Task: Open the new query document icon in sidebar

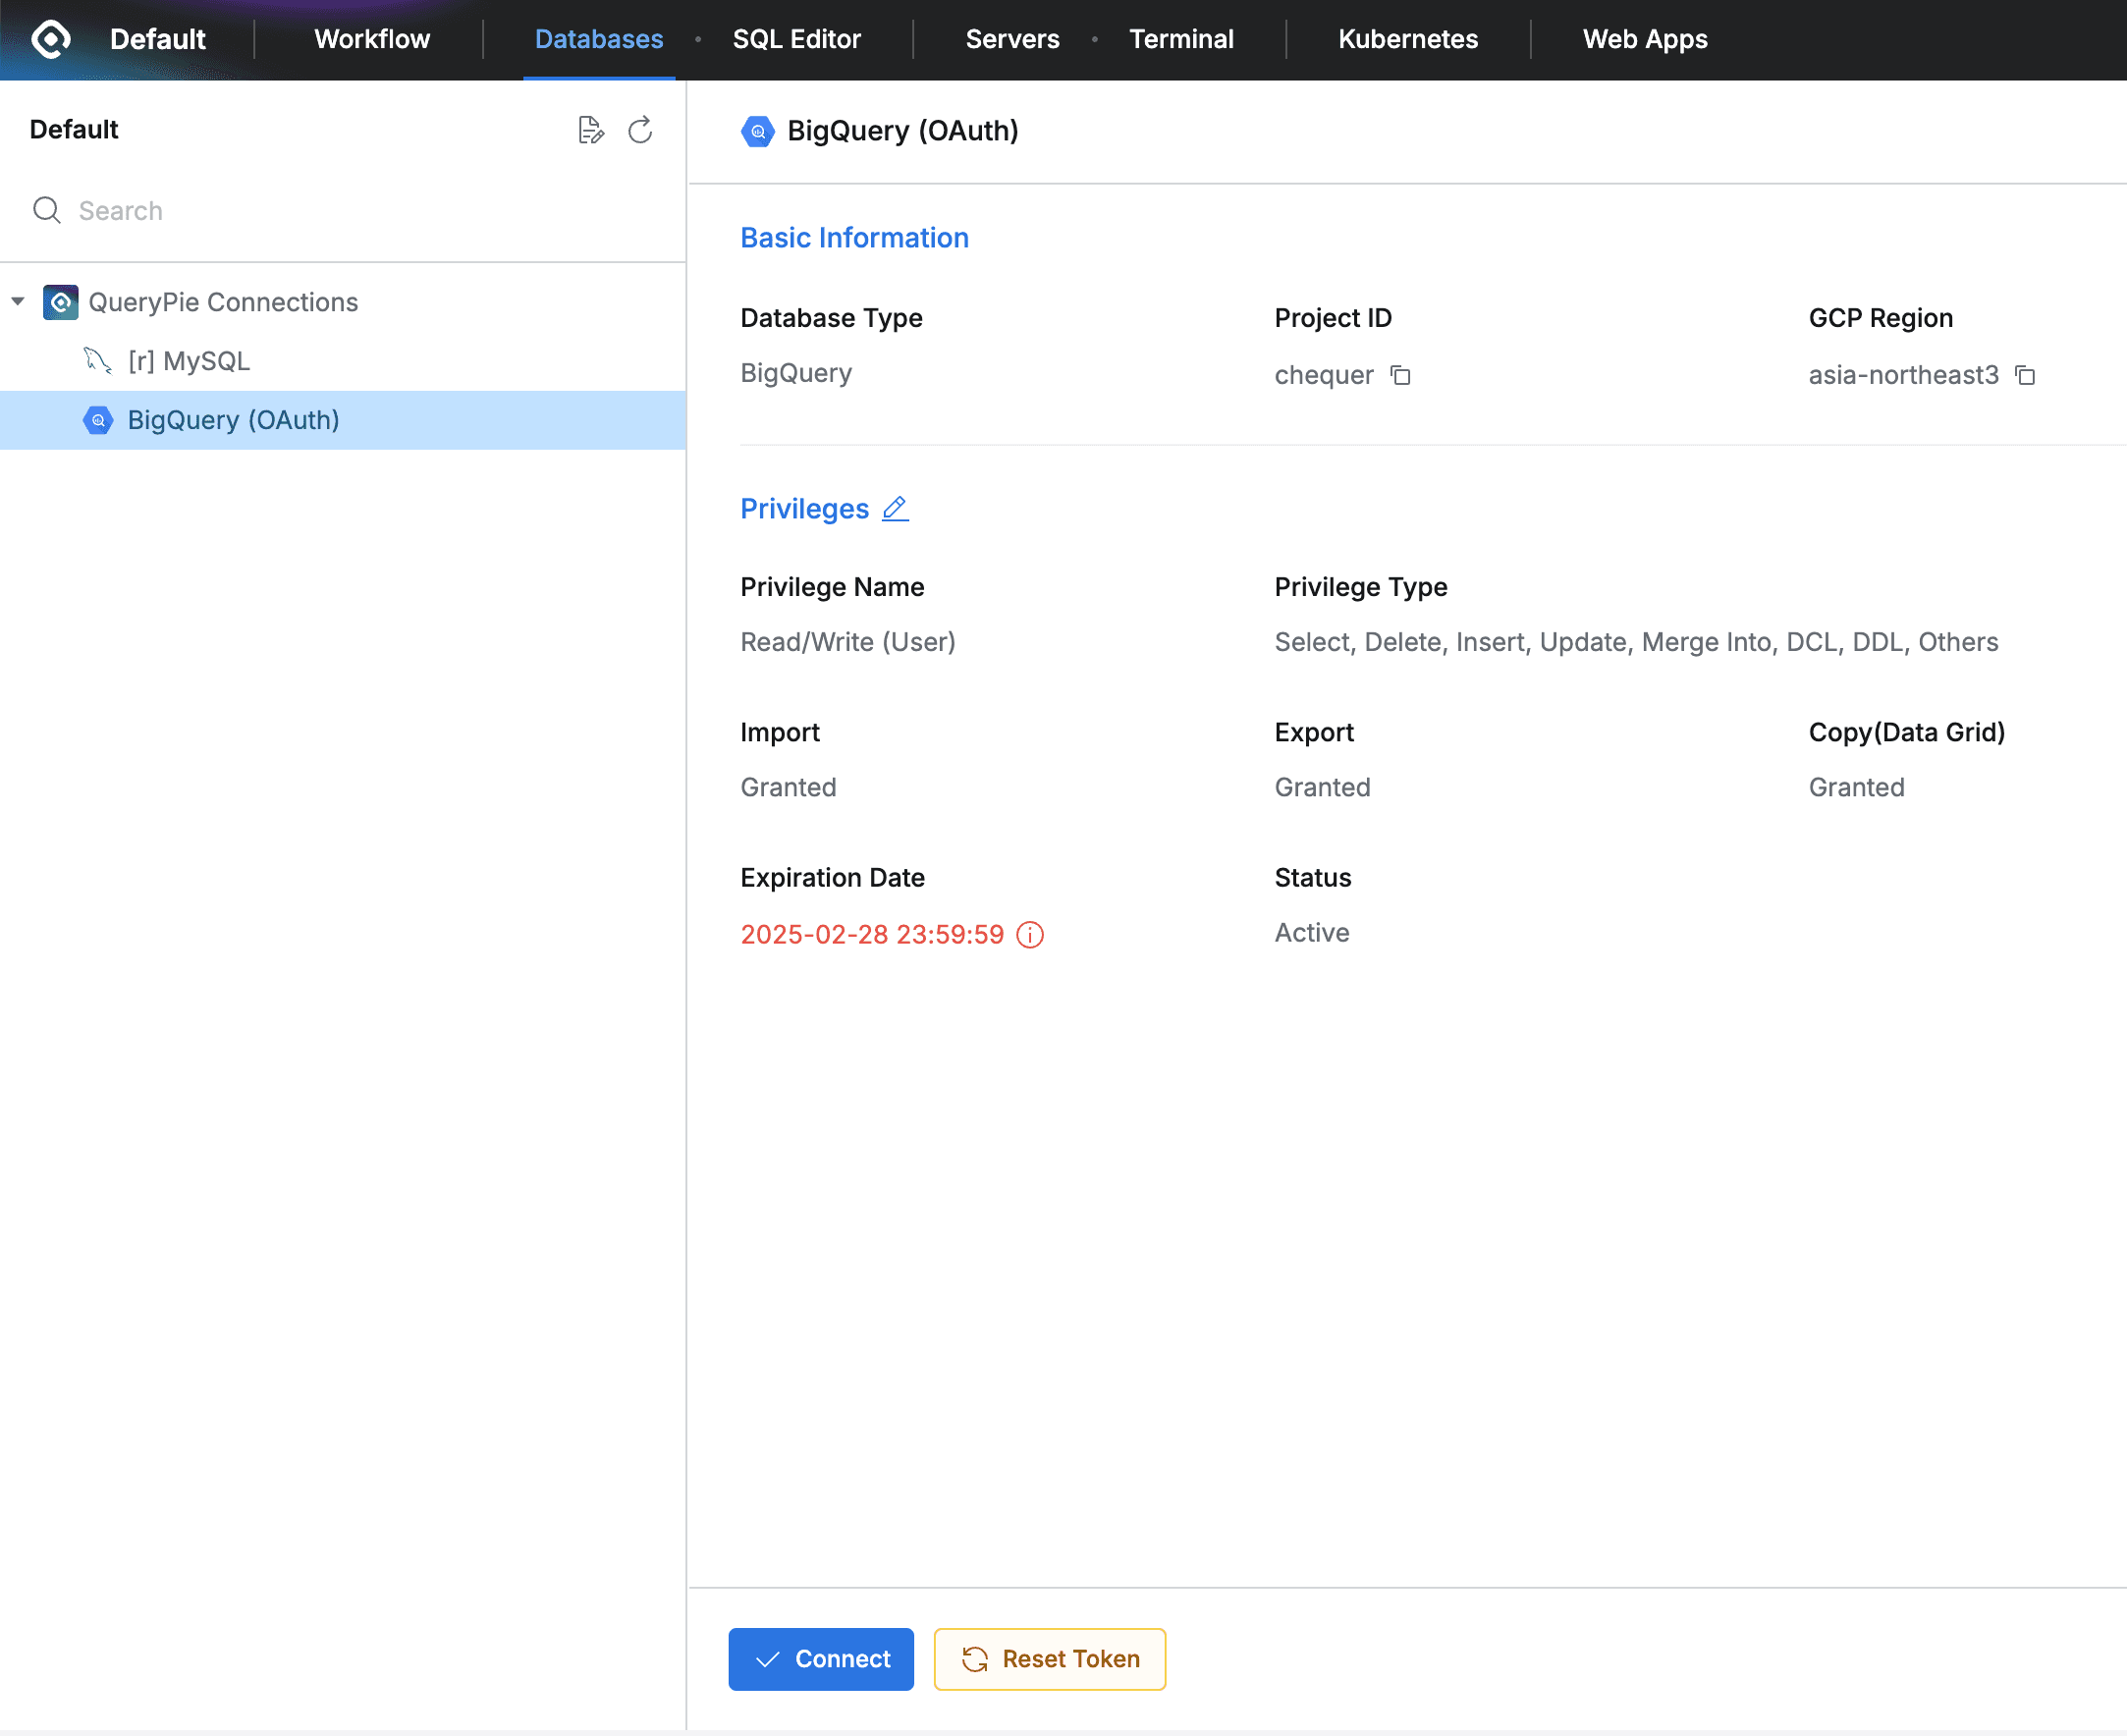Action: click(590, 129)
